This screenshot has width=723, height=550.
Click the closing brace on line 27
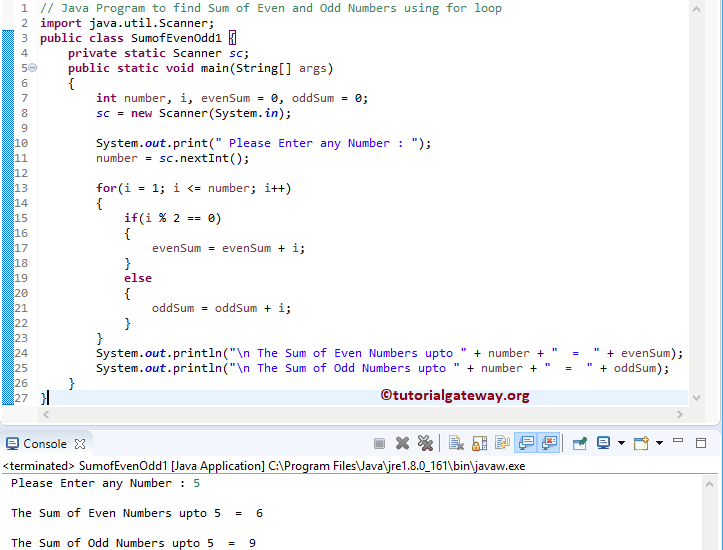tap(43, 398)
